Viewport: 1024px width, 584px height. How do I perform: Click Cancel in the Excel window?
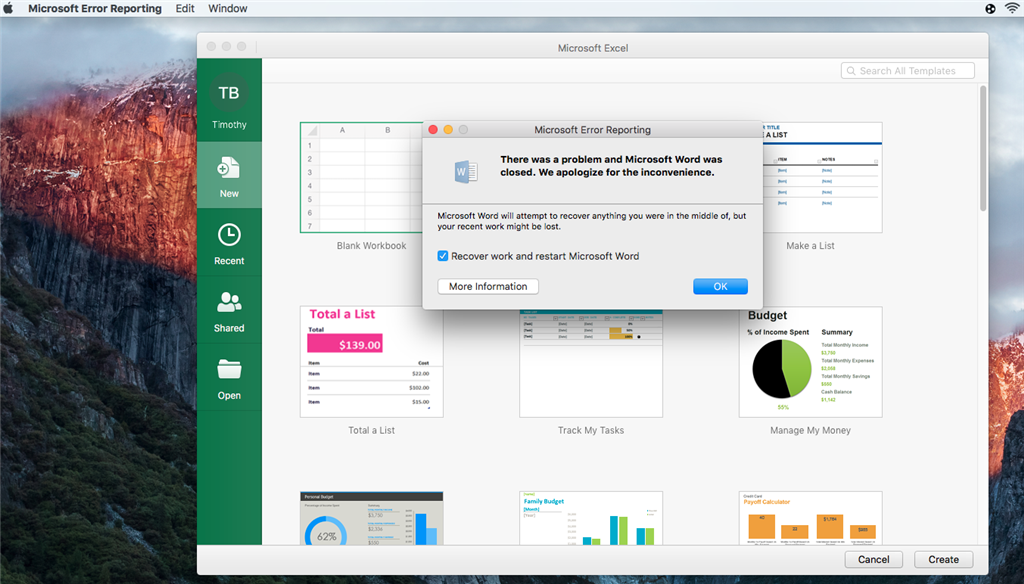873,559
